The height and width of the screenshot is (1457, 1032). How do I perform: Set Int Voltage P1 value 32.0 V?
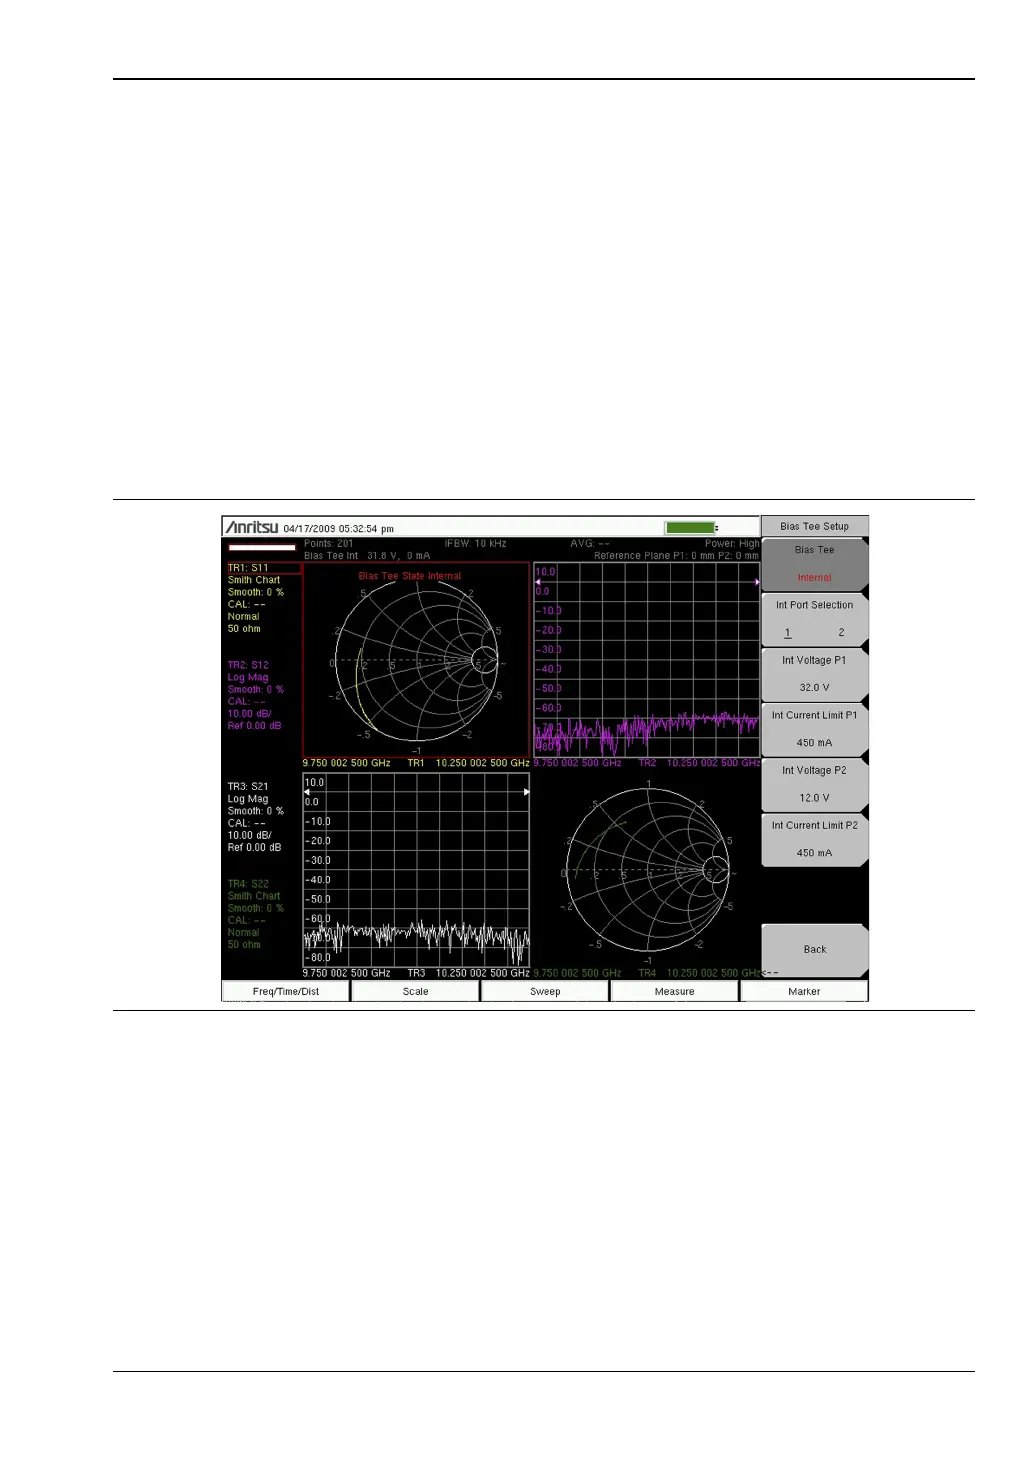(815, 674)
